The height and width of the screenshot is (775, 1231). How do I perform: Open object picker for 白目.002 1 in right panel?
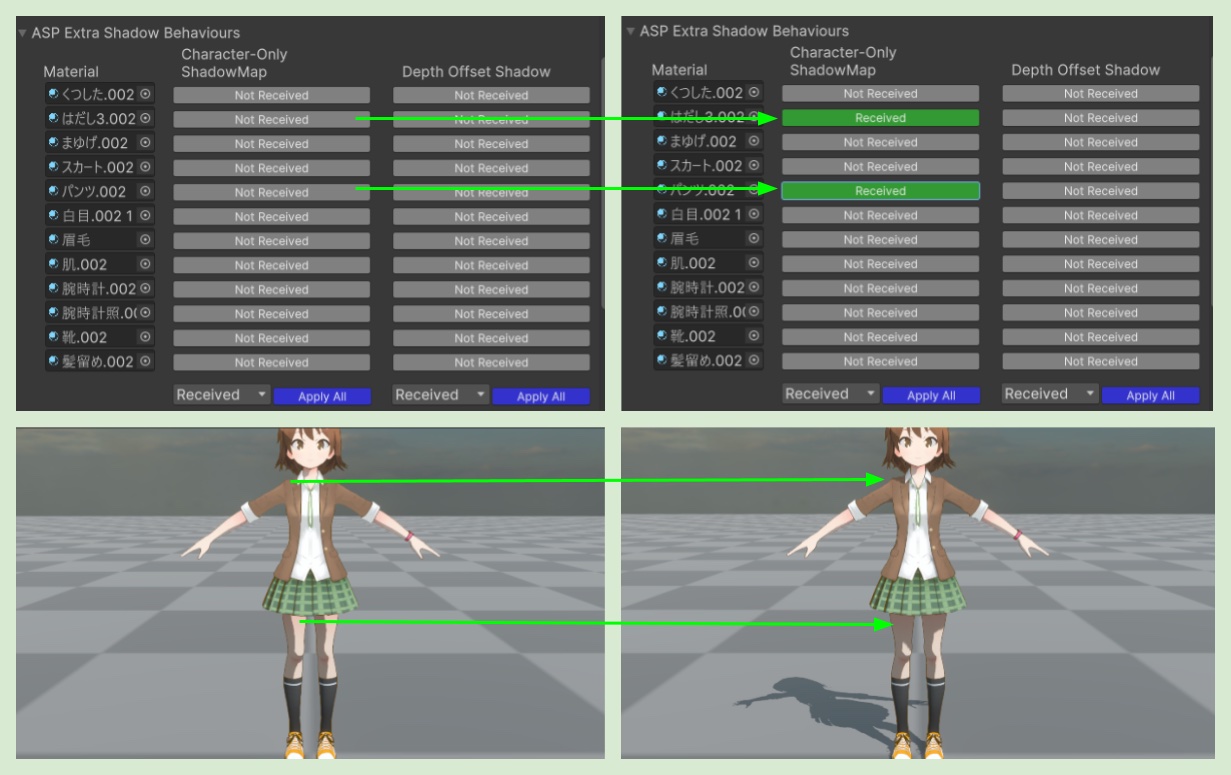tap(754, 215)
